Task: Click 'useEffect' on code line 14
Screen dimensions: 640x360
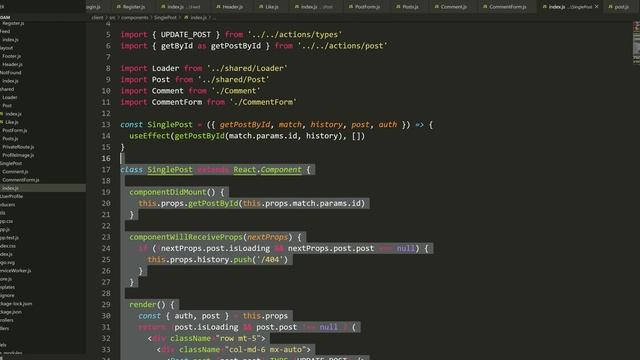Action: click(x=150, y=136)
